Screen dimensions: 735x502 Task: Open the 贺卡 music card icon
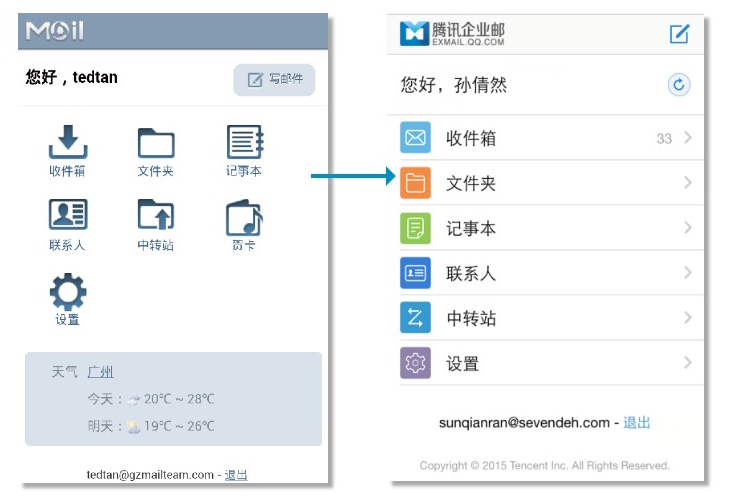click(244, 217)
